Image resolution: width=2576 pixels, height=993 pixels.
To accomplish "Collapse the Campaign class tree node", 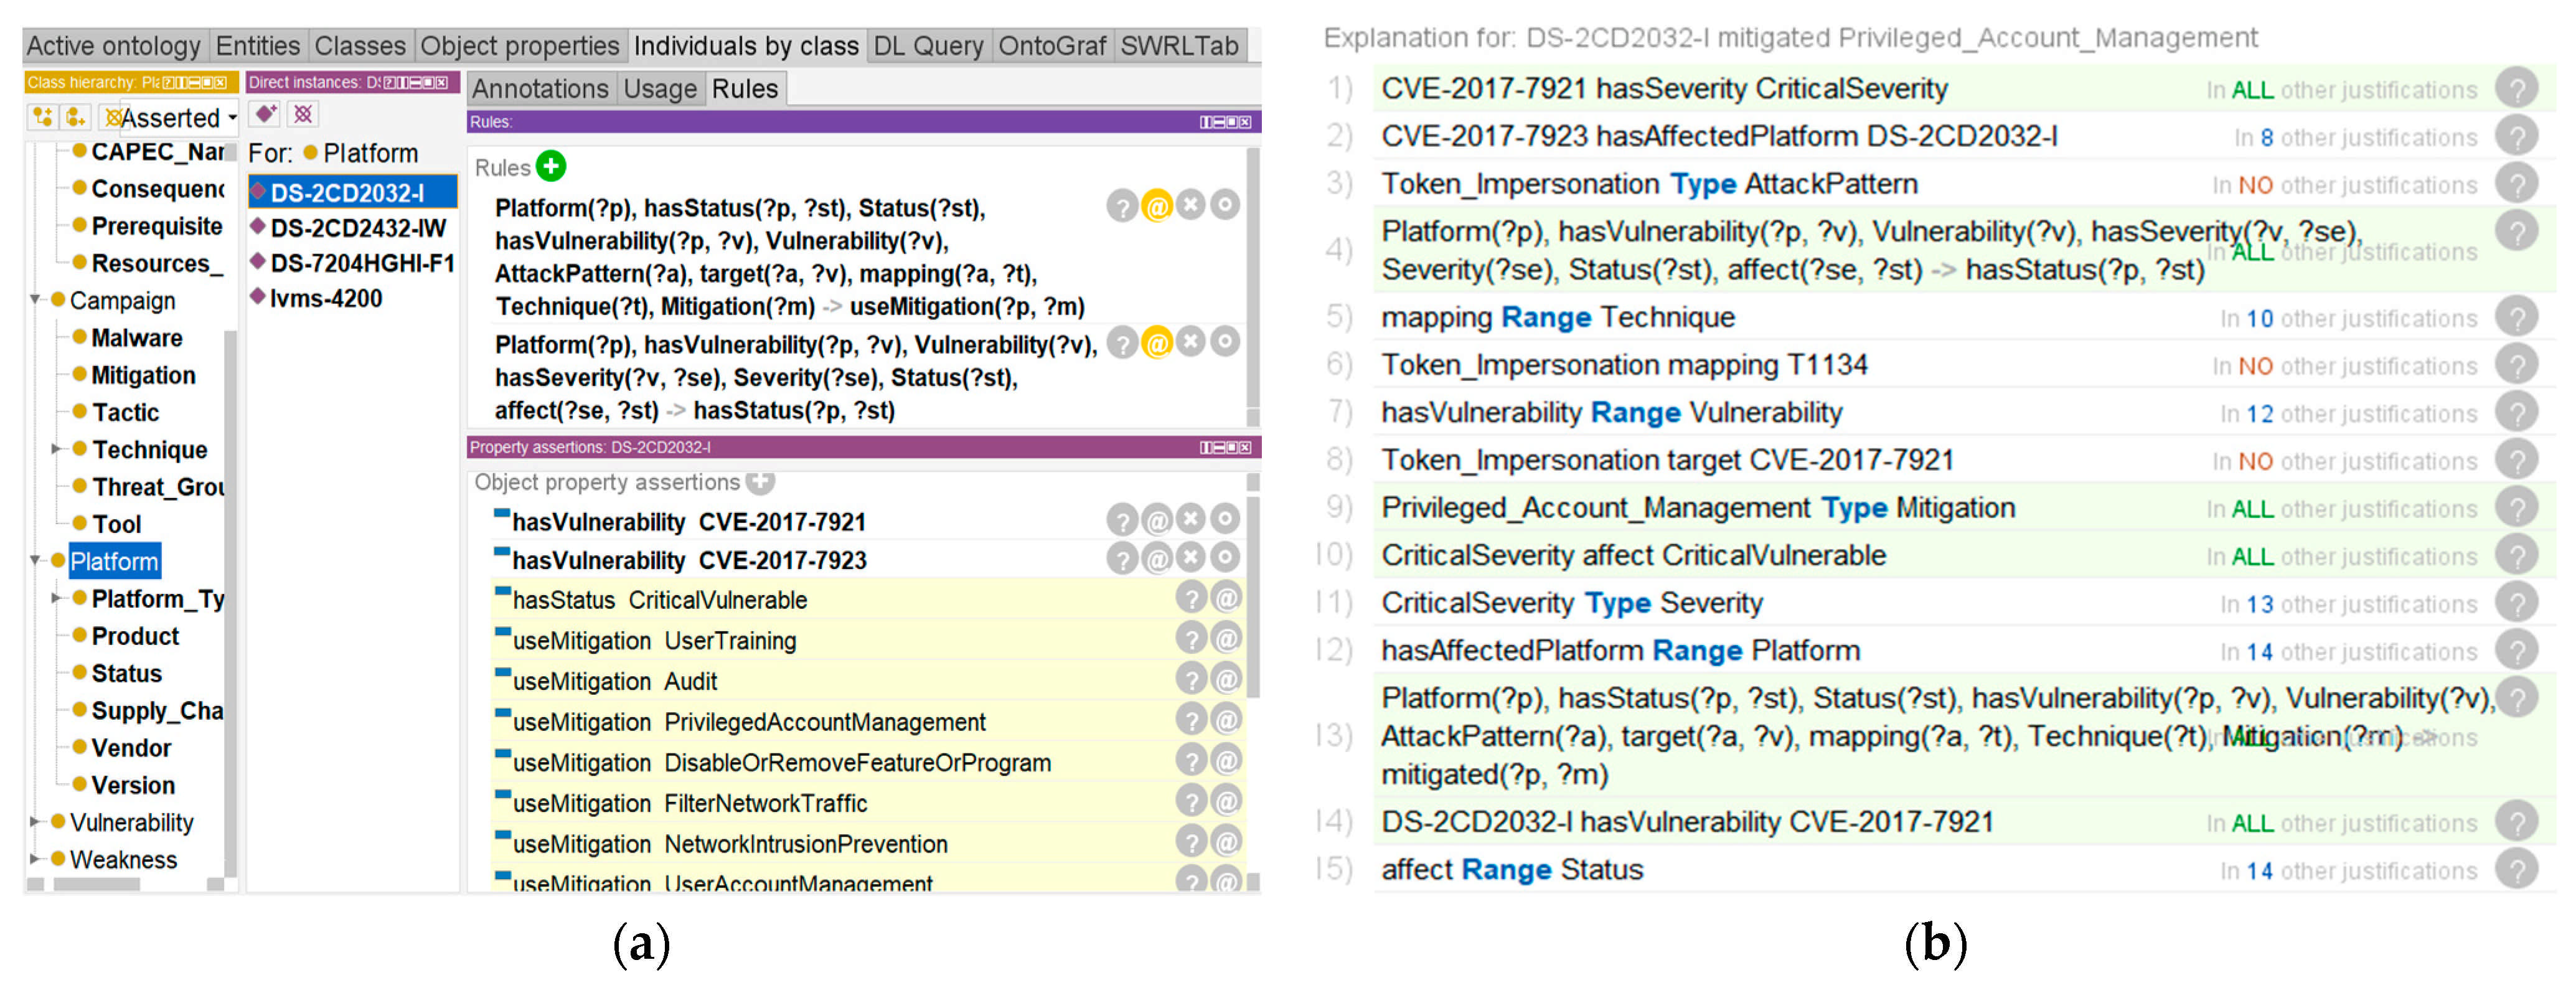I will point(35,300).
